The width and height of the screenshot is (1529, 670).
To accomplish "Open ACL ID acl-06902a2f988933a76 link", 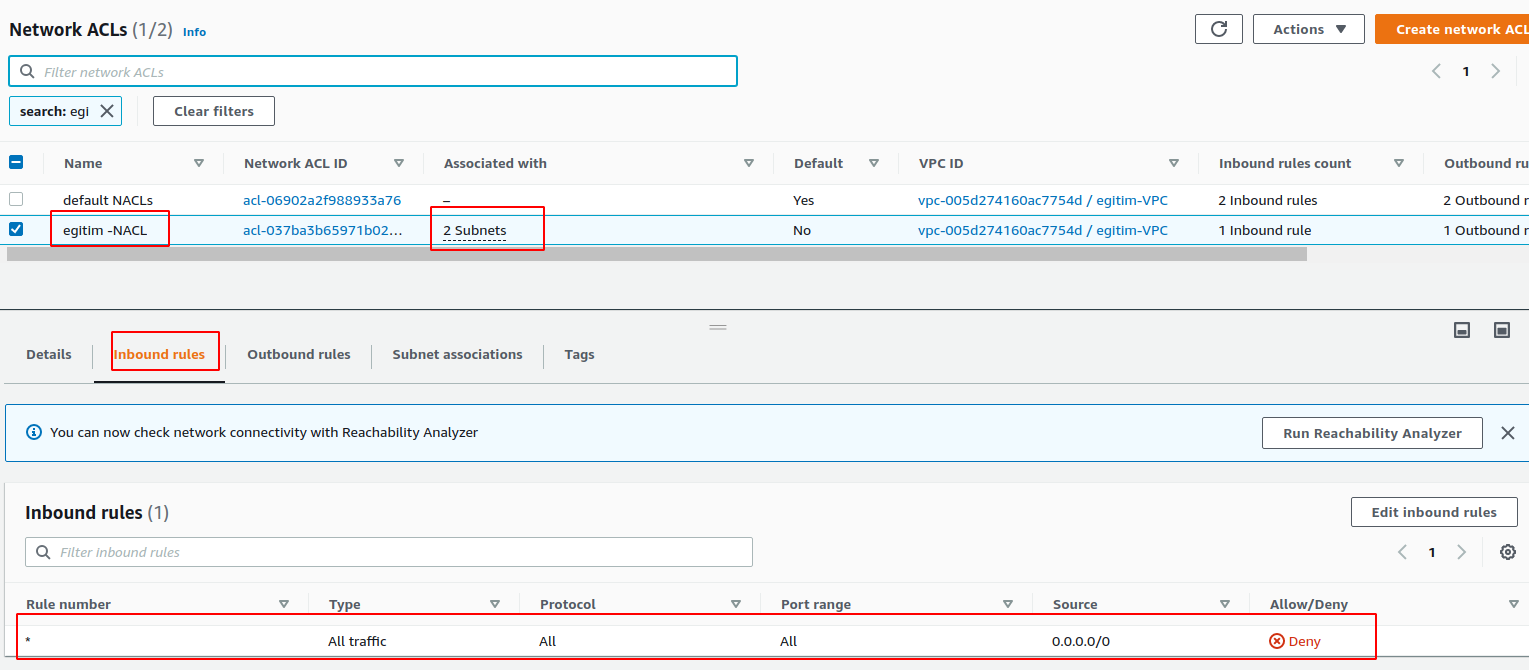I will coord(322,200).
